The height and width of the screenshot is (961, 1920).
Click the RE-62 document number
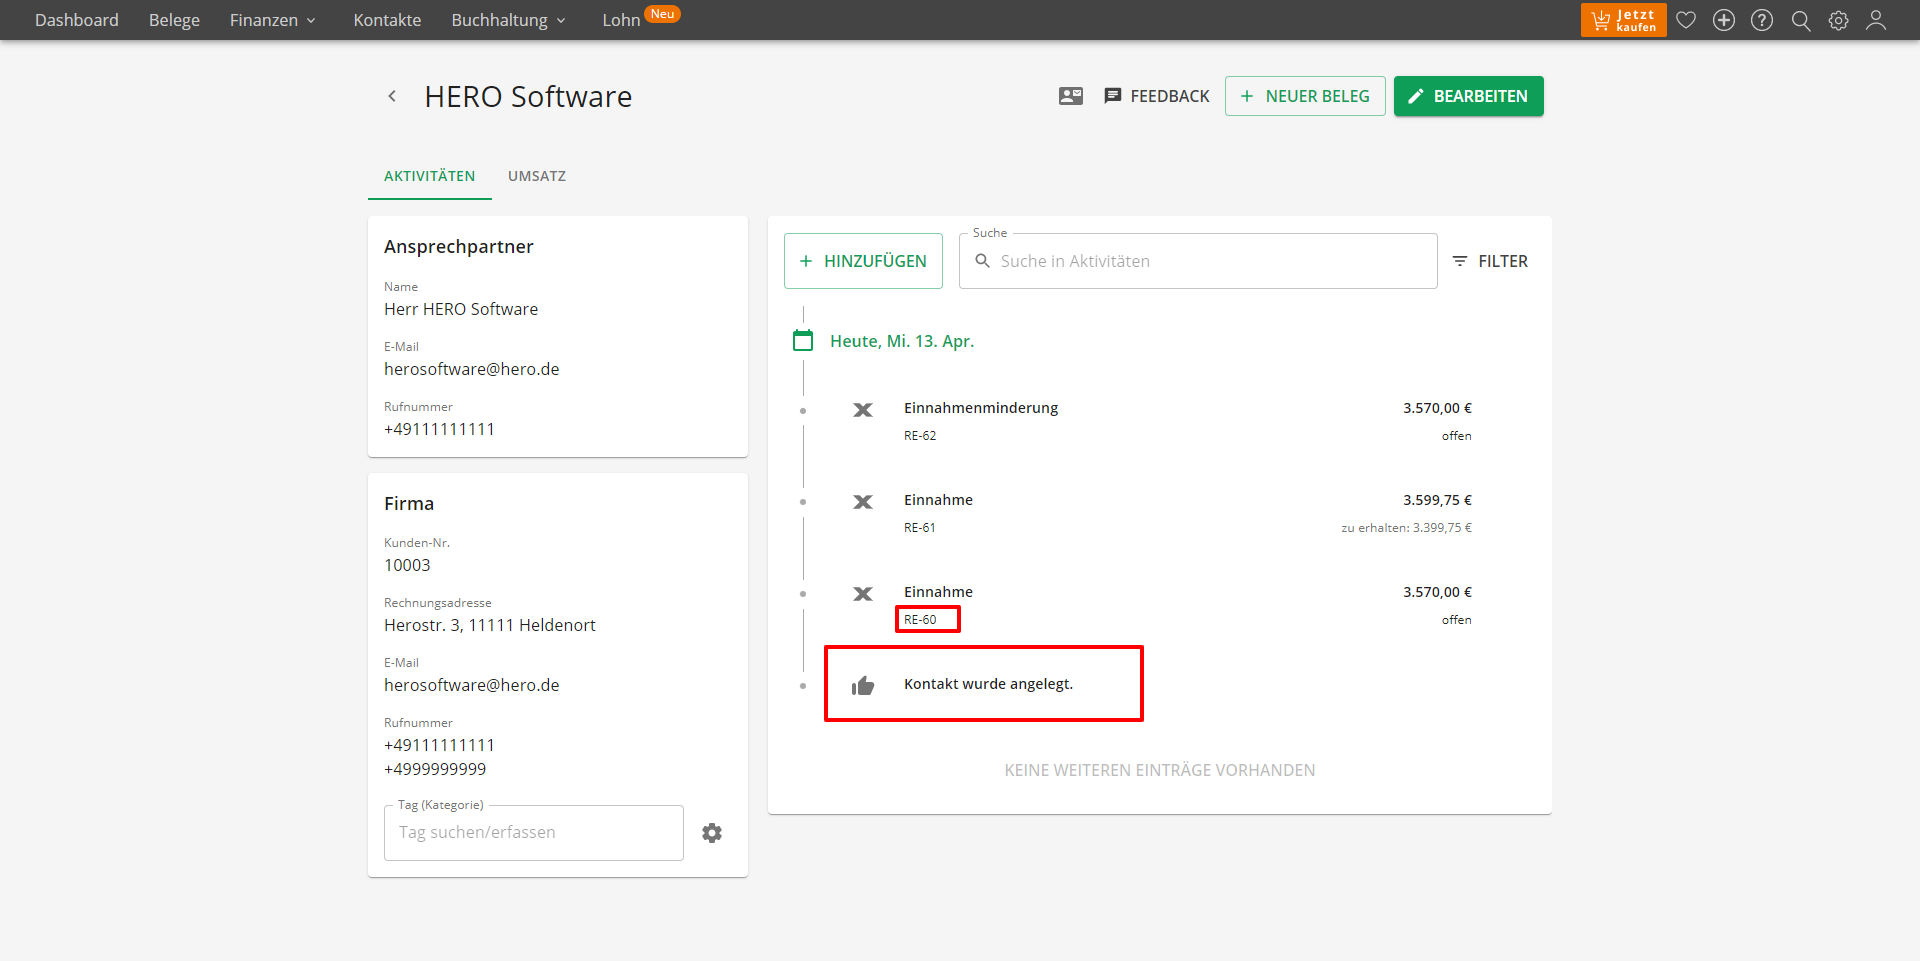(x=920, y=436)
